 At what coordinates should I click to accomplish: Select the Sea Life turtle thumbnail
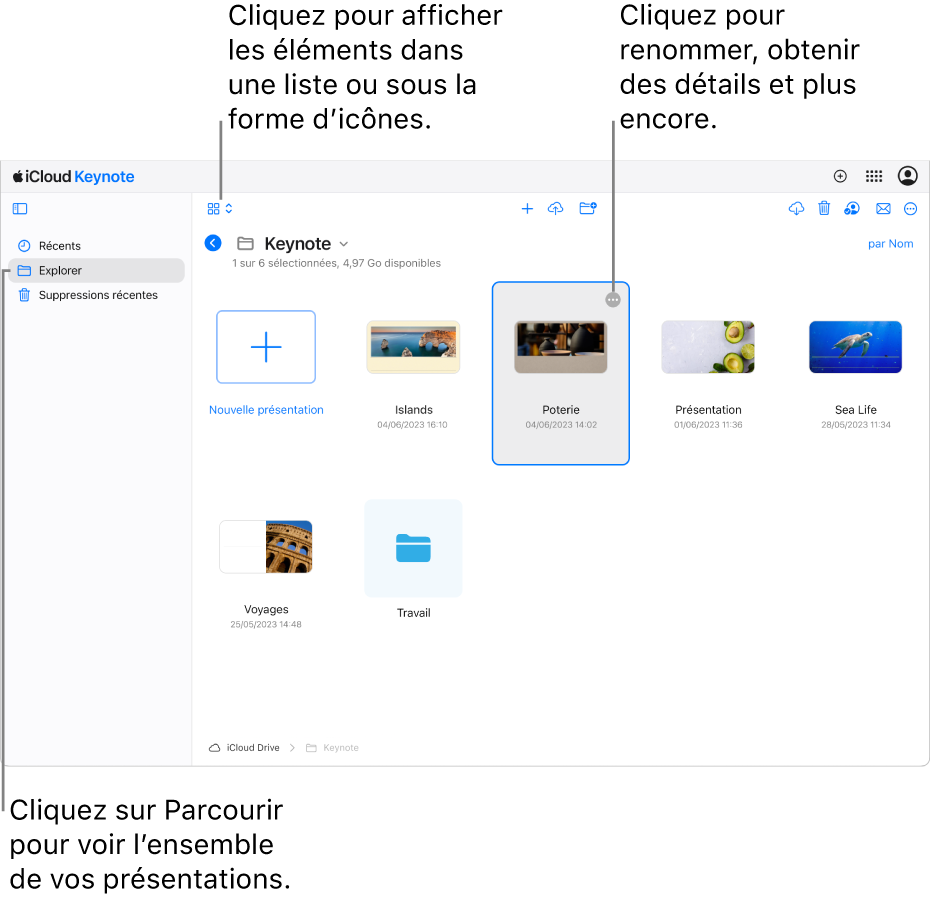[856, 347]
